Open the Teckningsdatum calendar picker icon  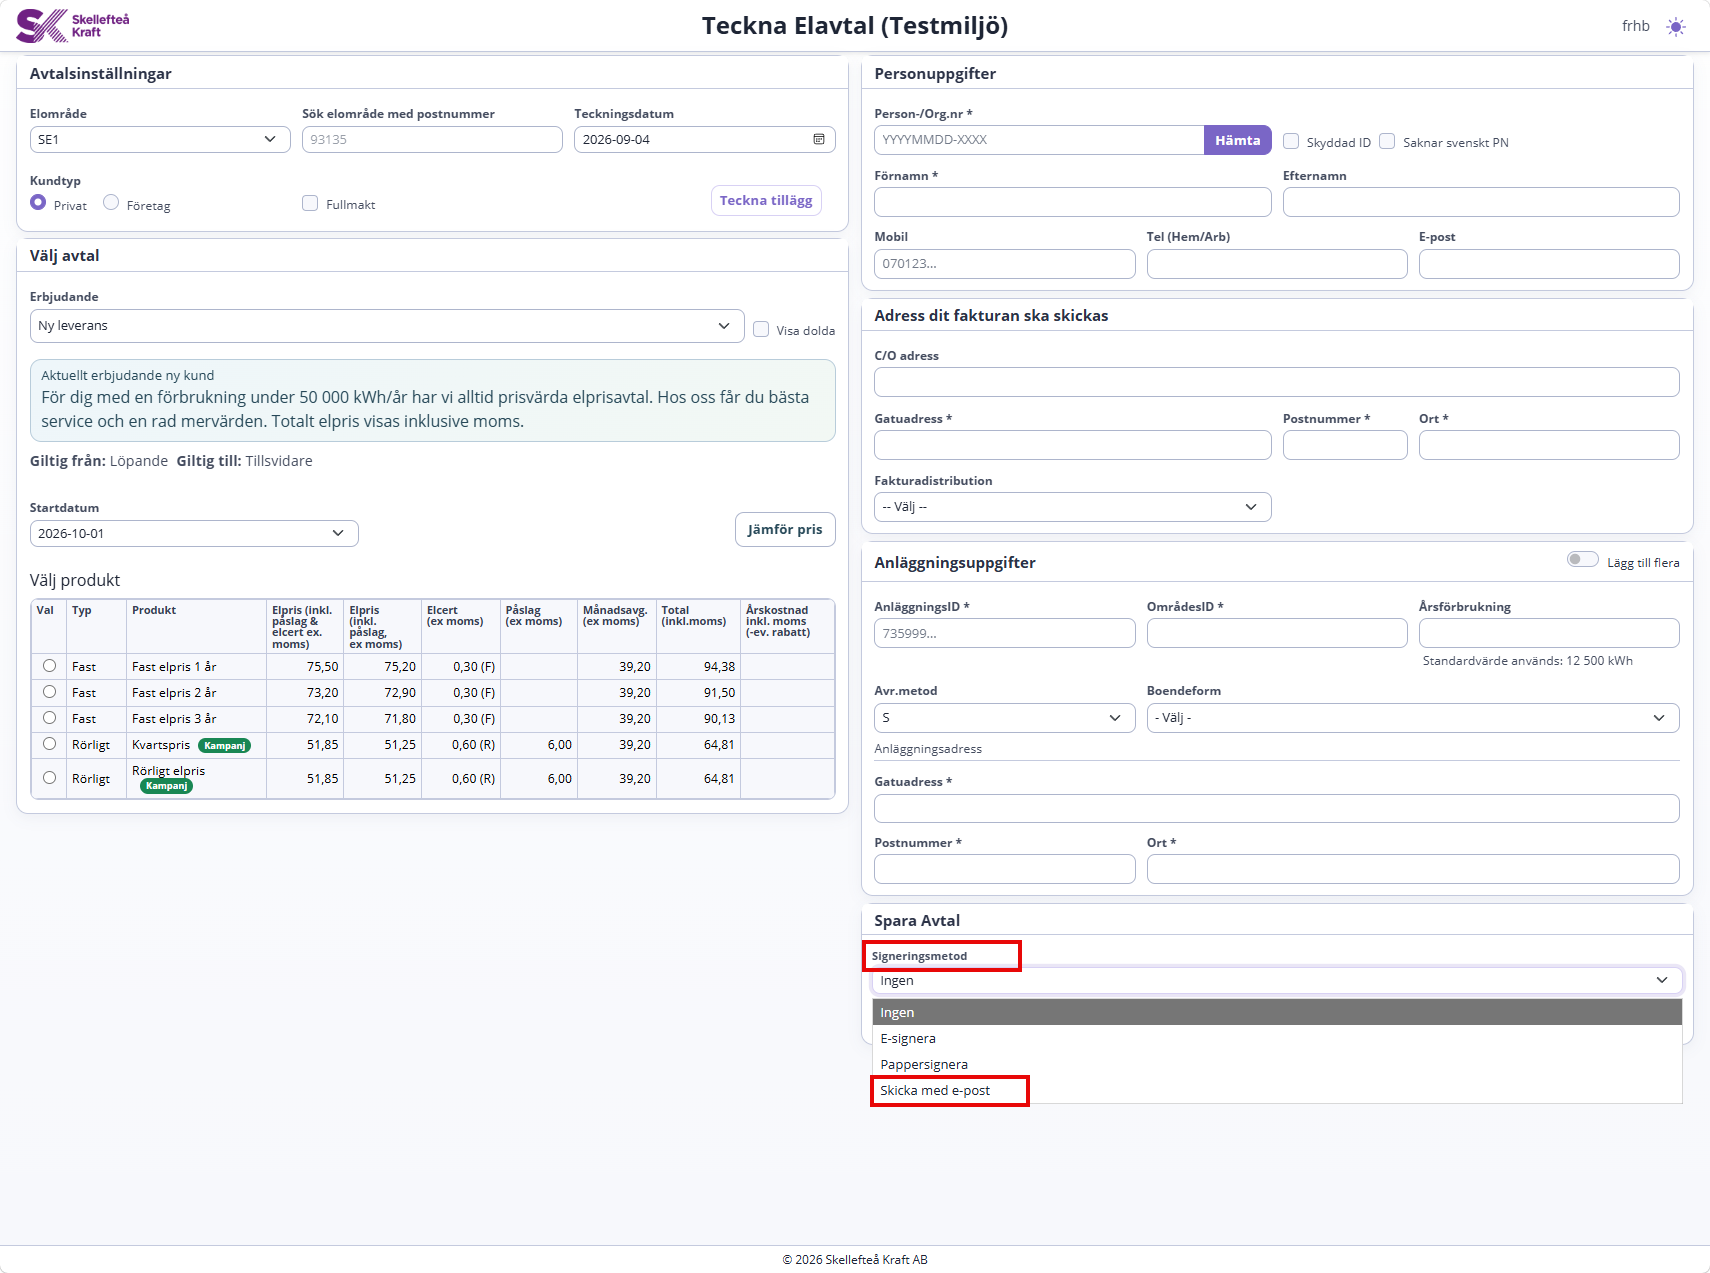(x=819, y=139)
